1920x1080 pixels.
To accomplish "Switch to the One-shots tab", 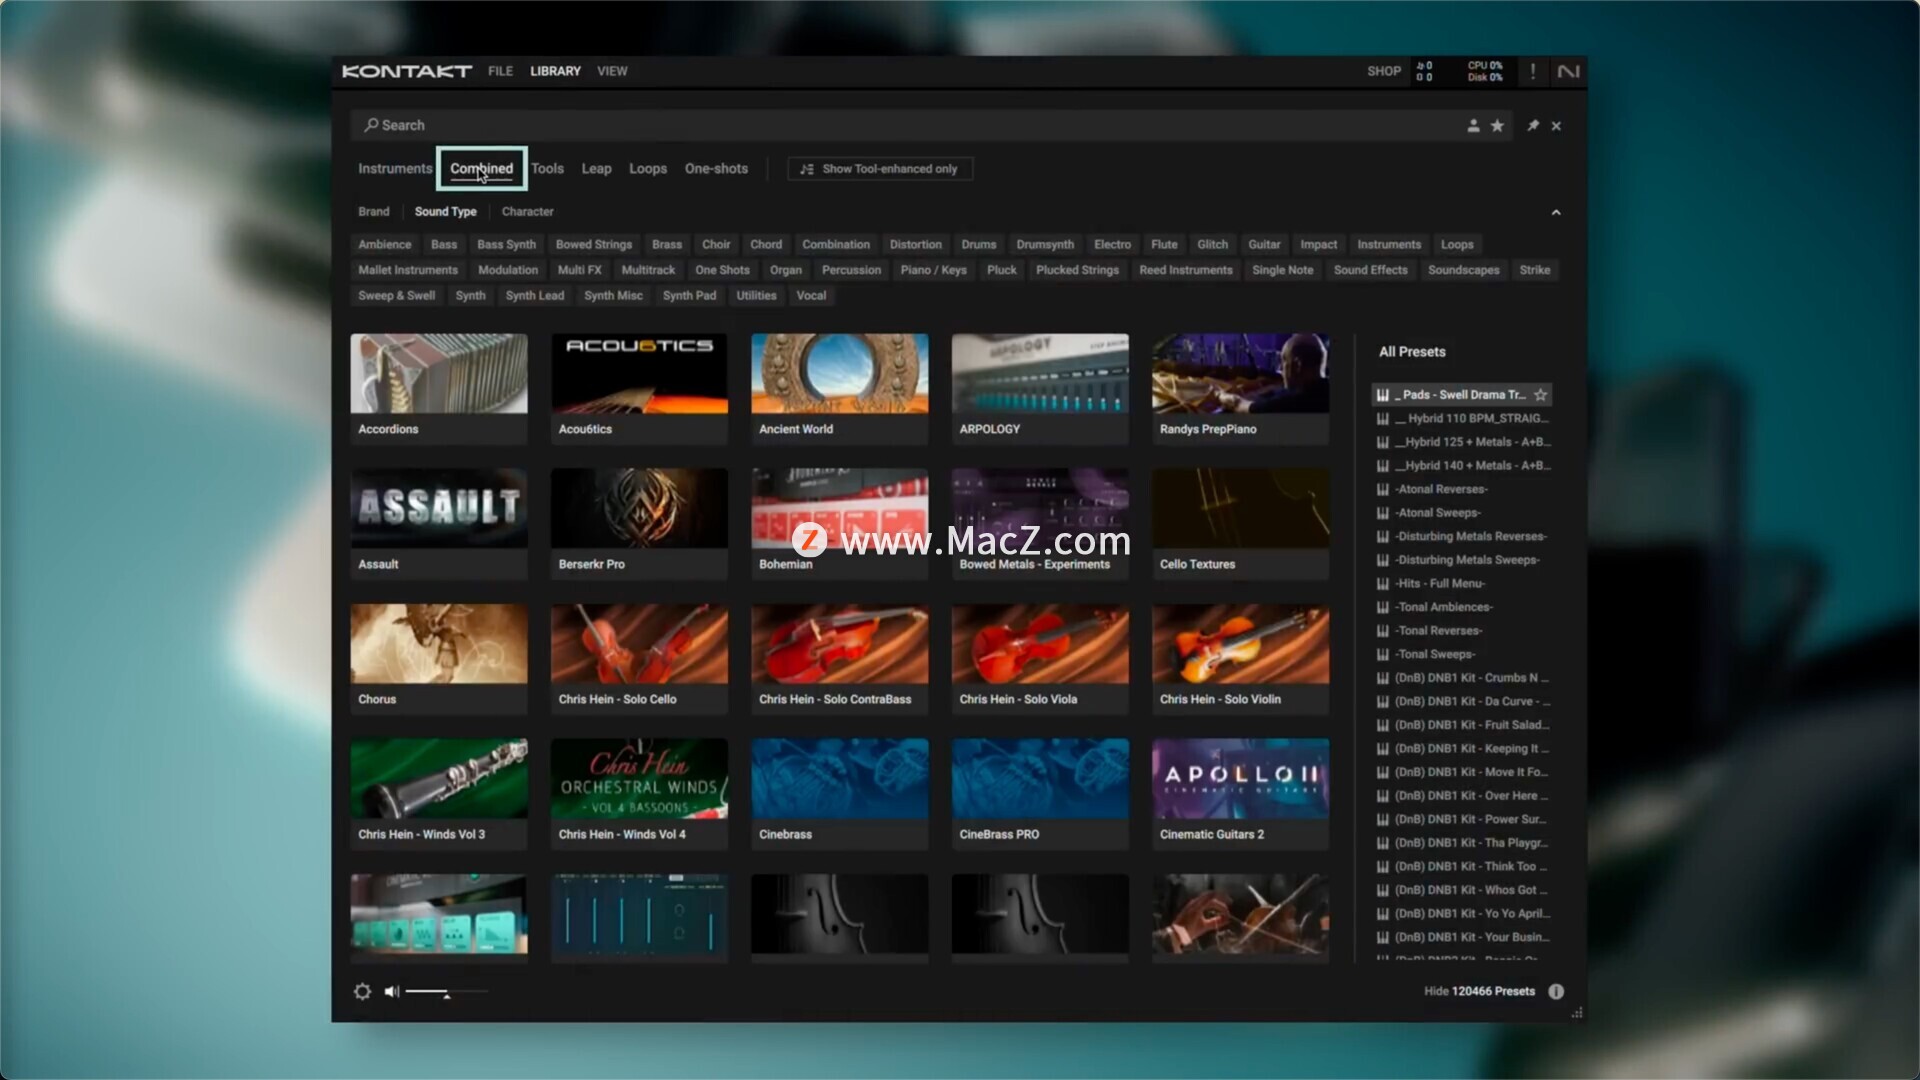I will pyautogui.click(x=716, y=169).
